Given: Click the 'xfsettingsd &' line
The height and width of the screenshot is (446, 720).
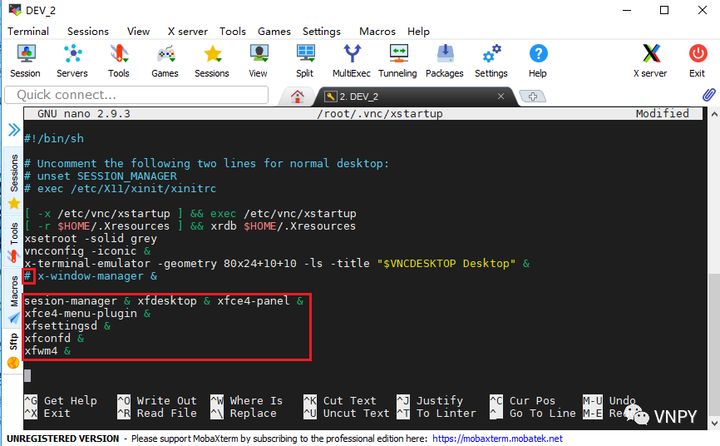Looking at the screenshot, I should pos(68,326).
